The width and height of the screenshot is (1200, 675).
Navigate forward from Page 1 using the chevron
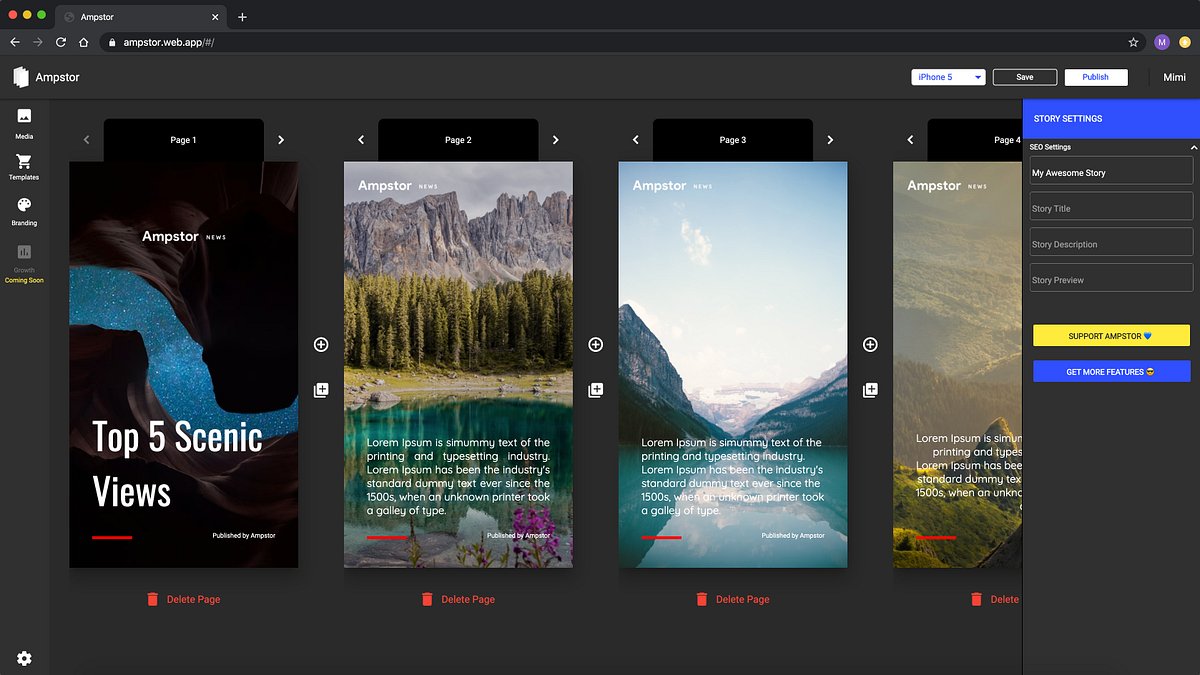(x=280, y=140)
